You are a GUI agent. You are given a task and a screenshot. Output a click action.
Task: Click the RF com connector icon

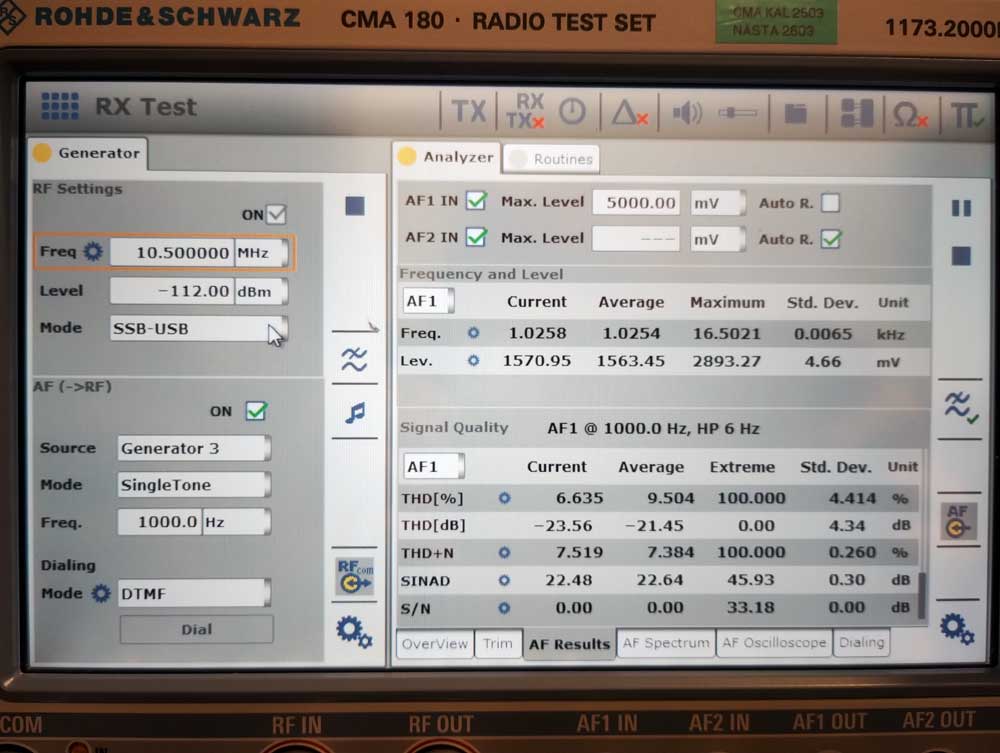click(x=355, y=576)
